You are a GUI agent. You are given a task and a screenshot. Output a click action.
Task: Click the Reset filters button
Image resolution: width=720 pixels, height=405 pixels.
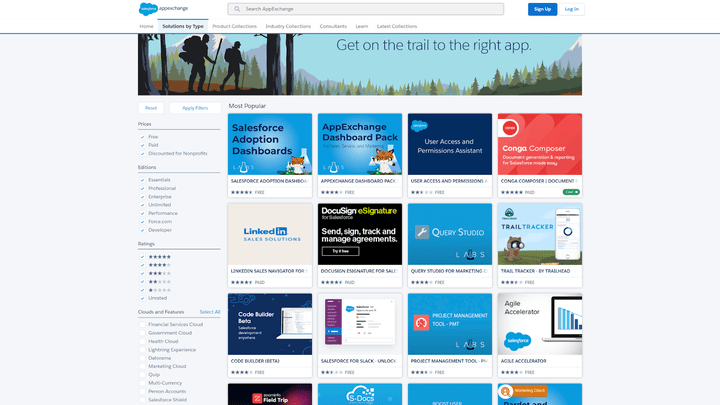151,108
